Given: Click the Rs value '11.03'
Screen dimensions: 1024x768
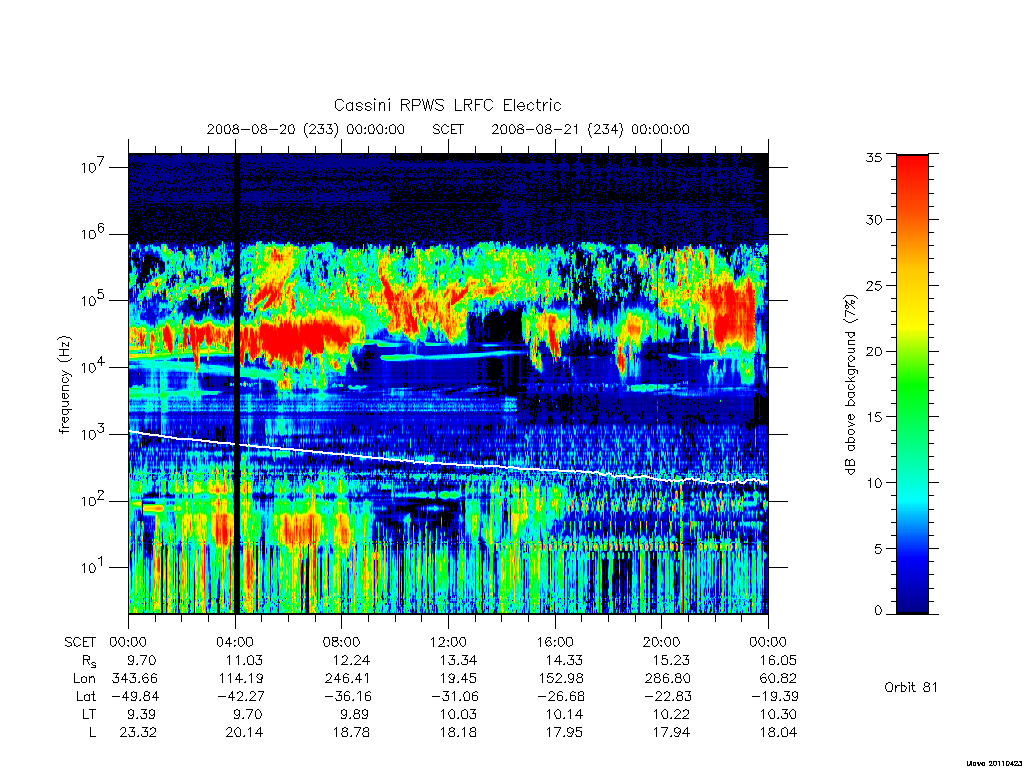Looking at the screenshot, I should [x=244, y=660].
